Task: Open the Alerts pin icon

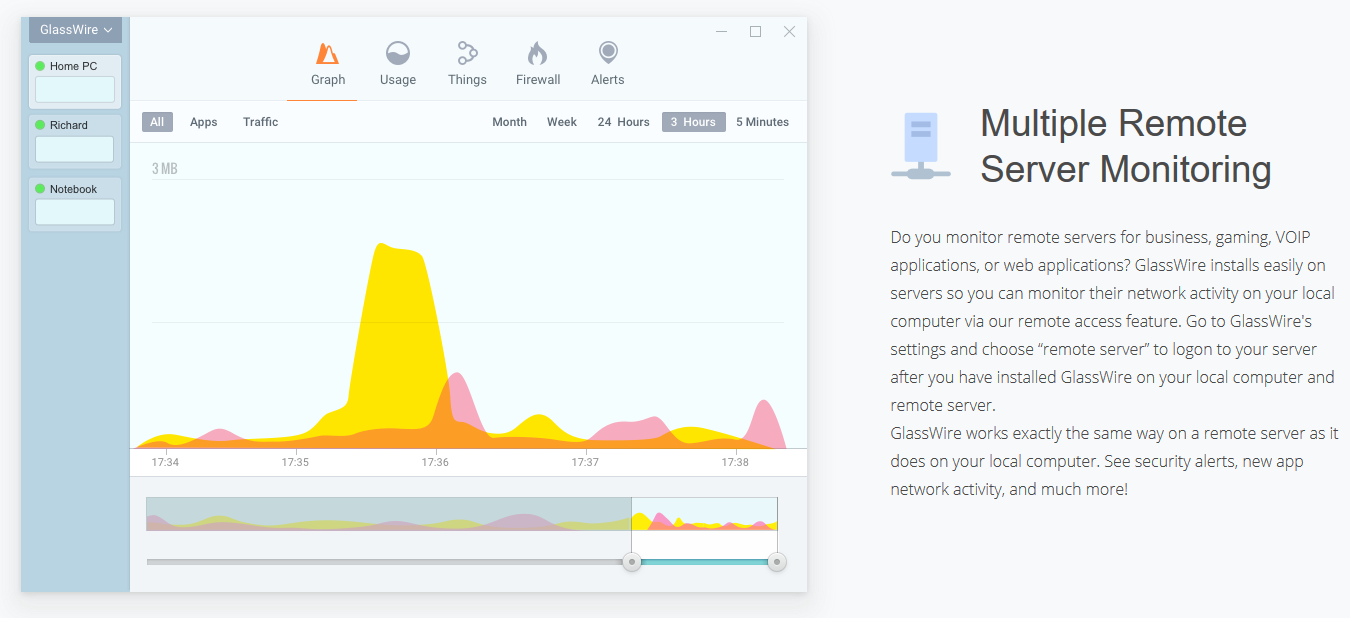Action: tap(607, 53)
